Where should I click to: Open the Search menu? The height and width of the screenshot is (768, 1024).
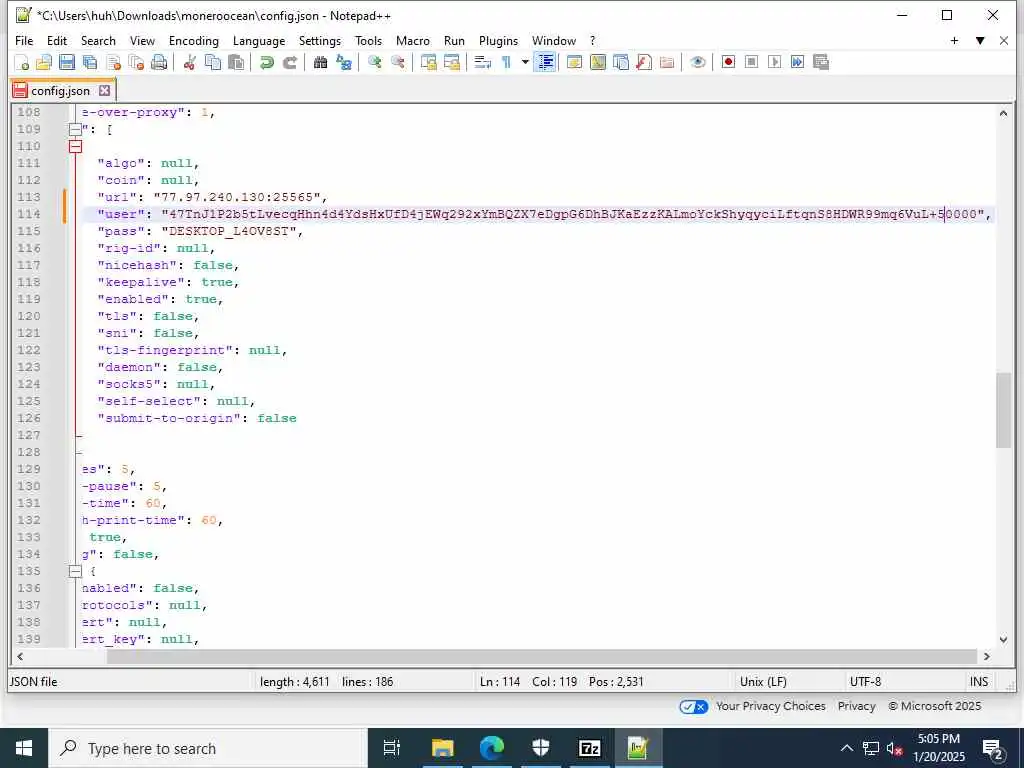(x=98, y=40)
